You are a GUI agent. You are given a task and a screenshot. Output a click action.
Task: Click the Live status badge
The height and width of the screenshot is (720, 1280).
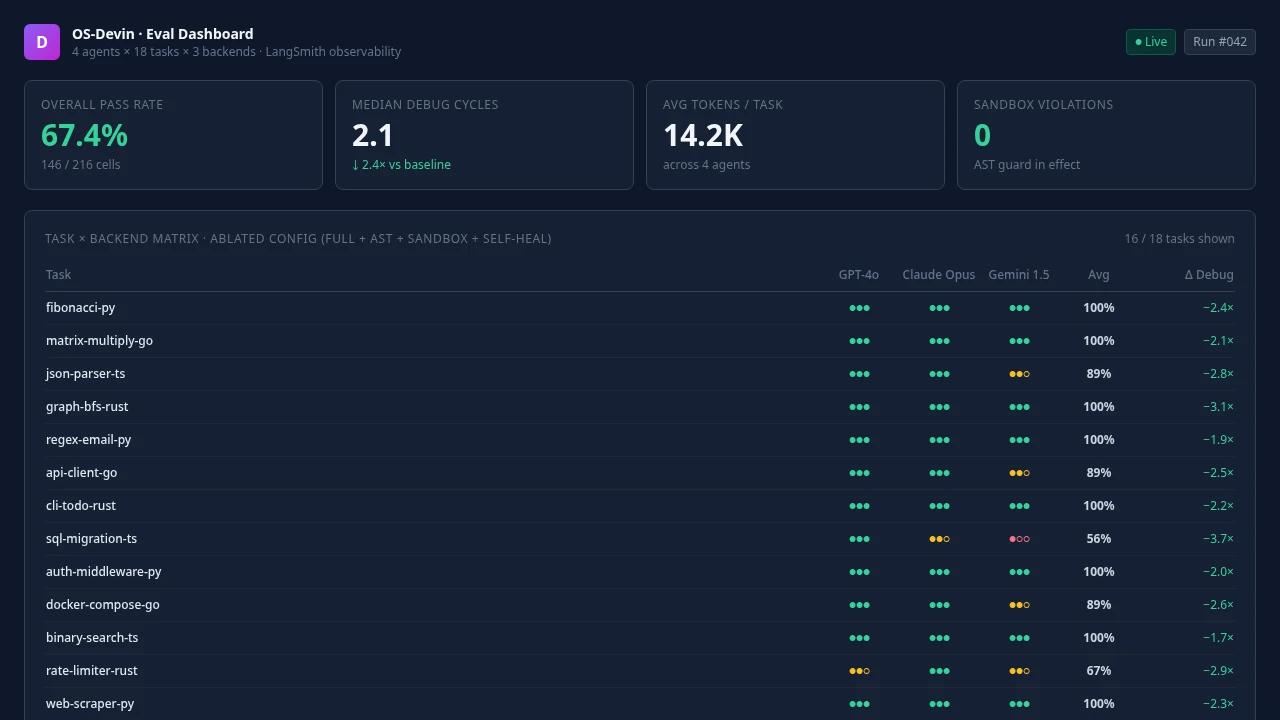pos(1151,42)
